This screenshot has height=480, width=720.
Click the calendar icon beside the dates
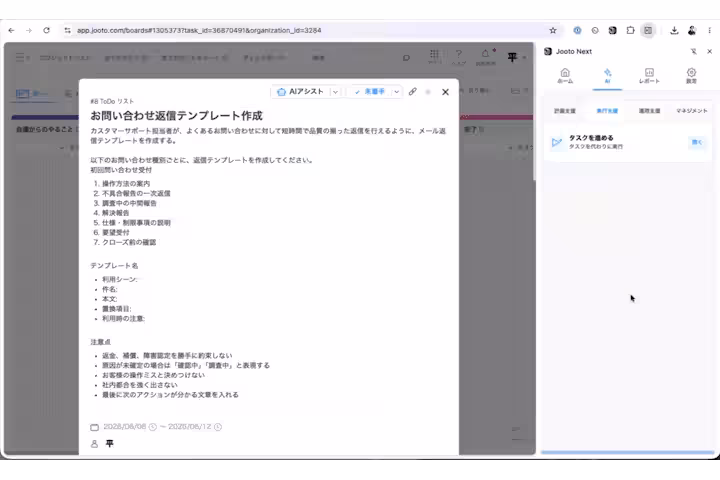[x=94, y=427]
